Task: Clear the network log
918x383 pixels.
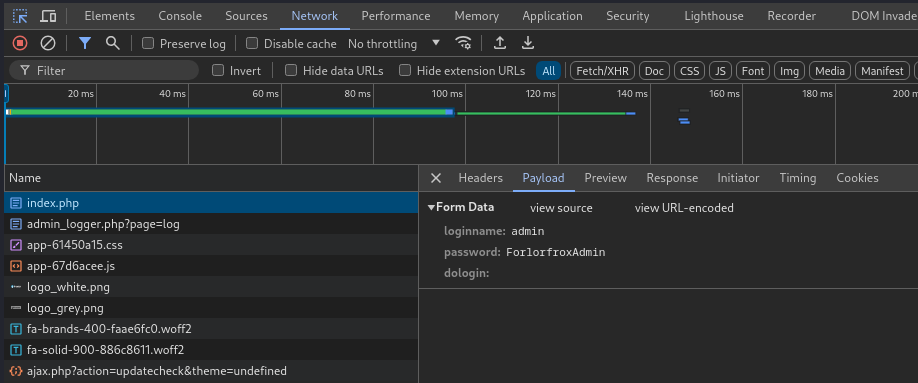Action: pyautogui.click(x=47, y=43)
